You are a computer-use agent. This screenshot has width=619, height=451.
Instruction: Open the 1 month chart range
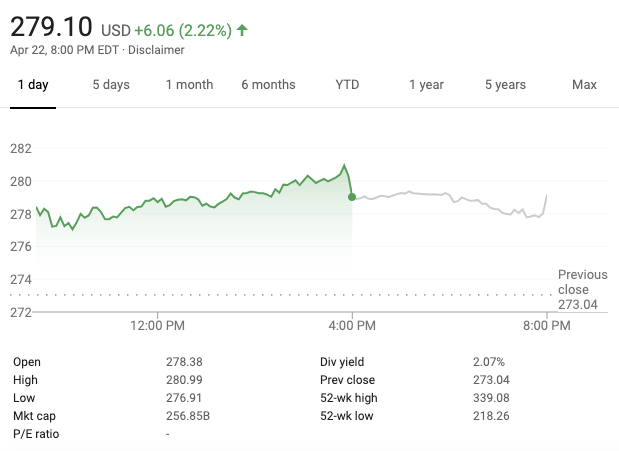pyautogui.click(x=189, y=85)
